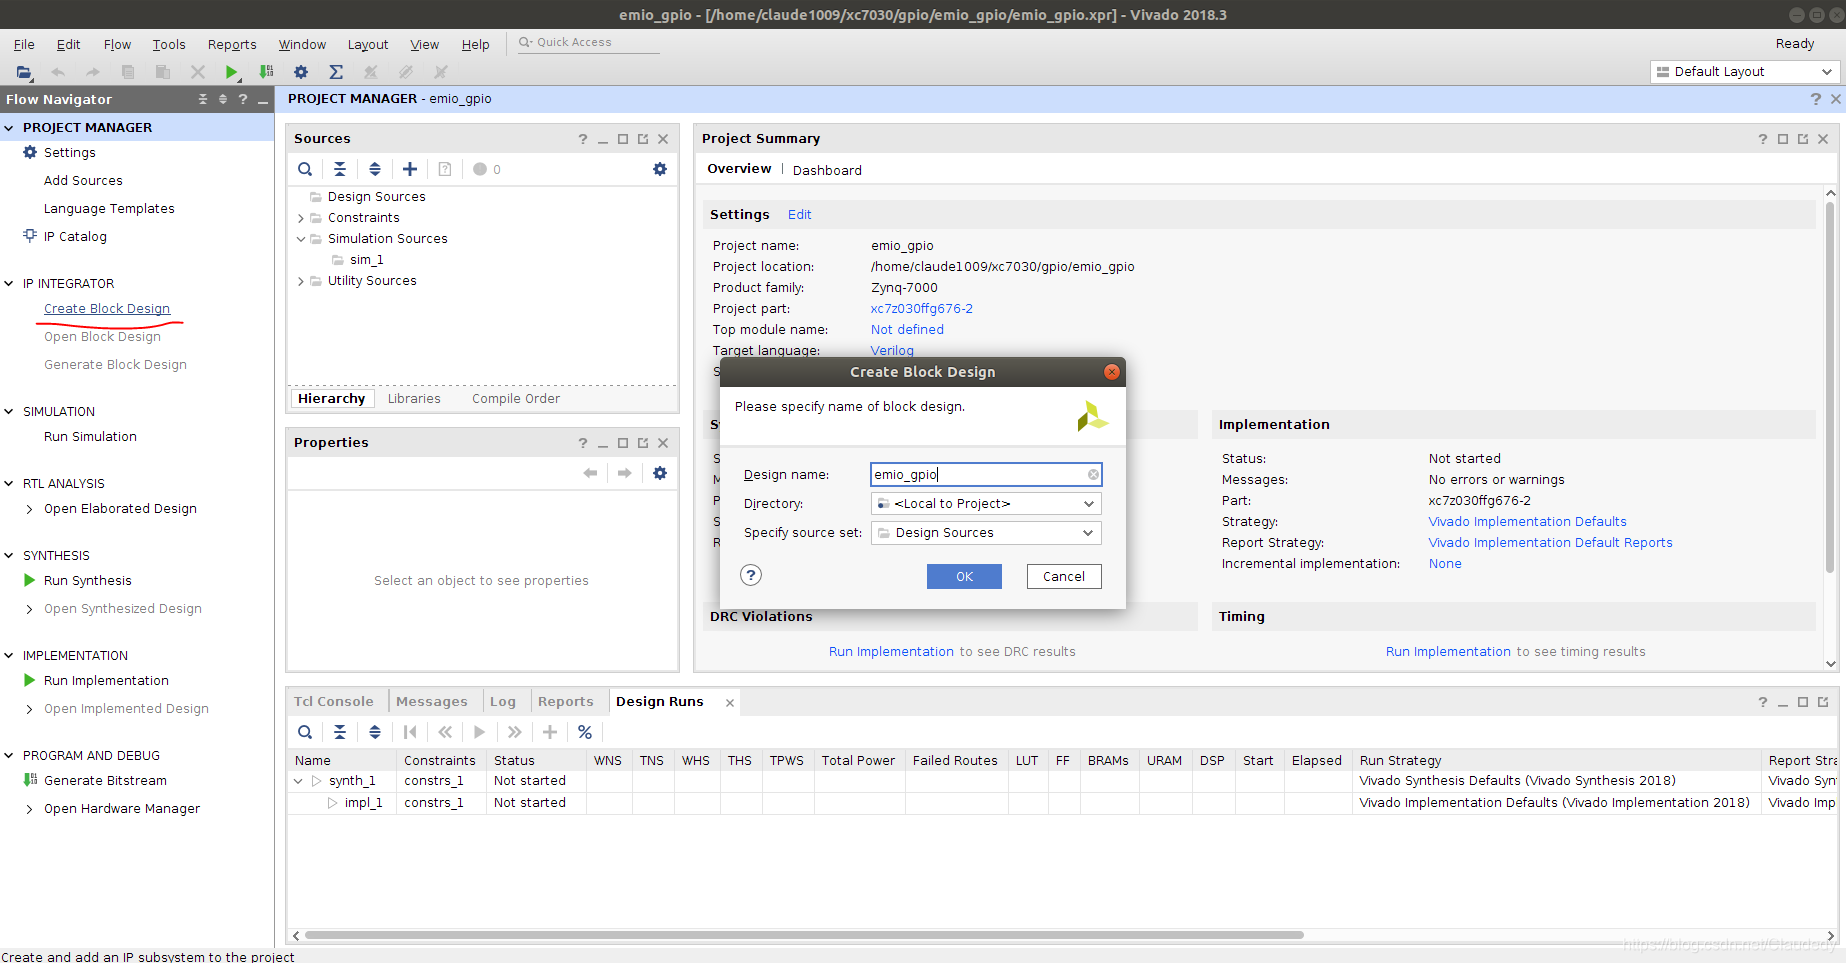Collapse the IP INTEGRATOR section
Viewport: 1846px width, 963px height.
(x=9, y=284)
